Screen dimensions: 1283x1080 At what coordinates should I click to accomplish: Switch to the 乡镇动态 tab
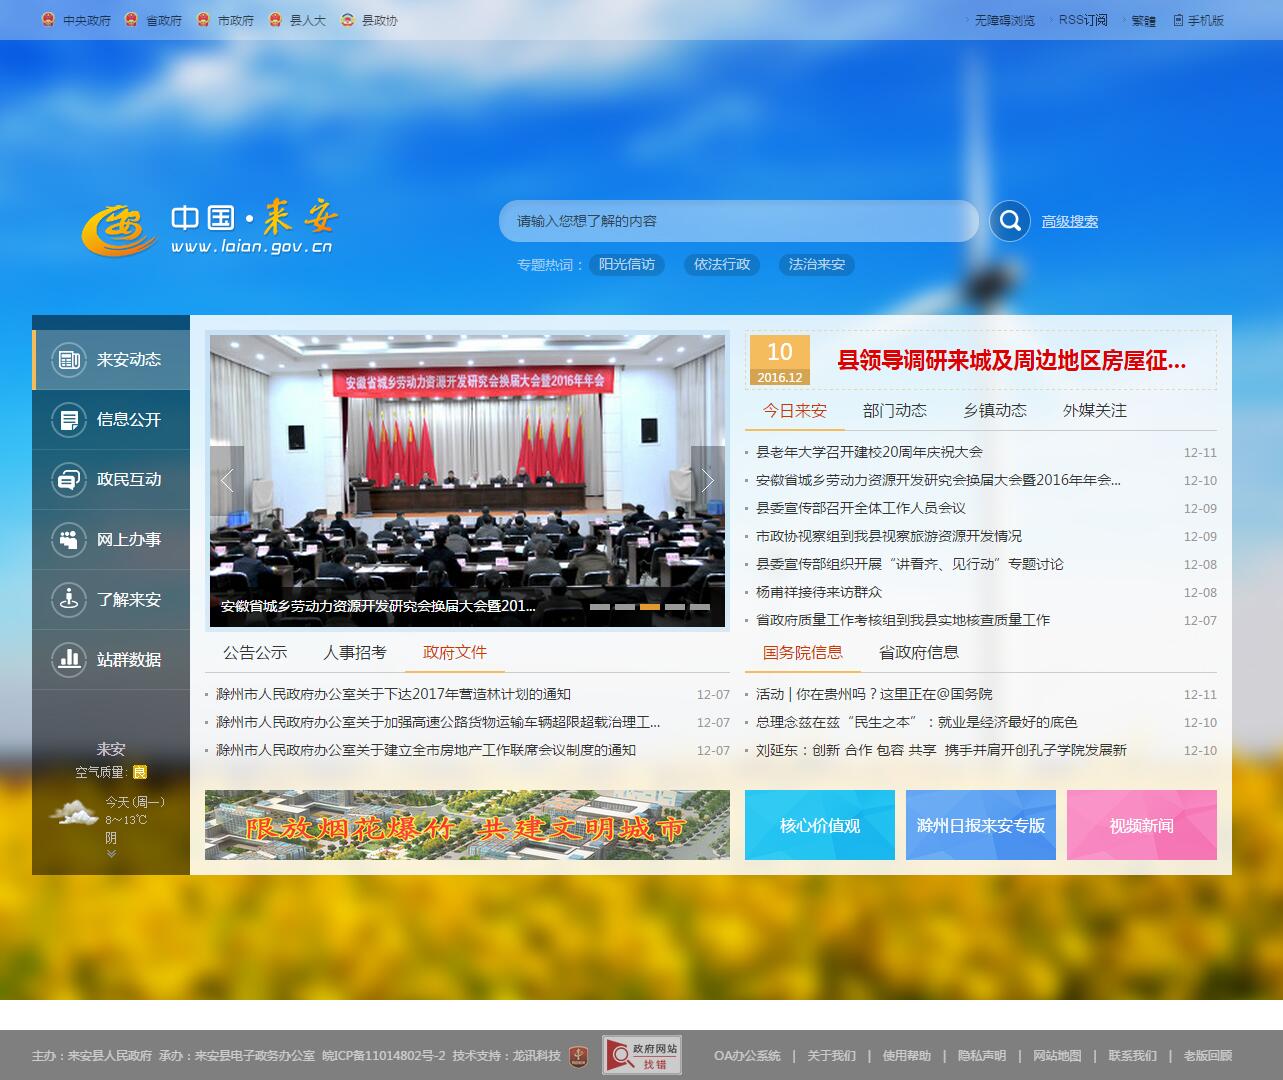point(995,411)
